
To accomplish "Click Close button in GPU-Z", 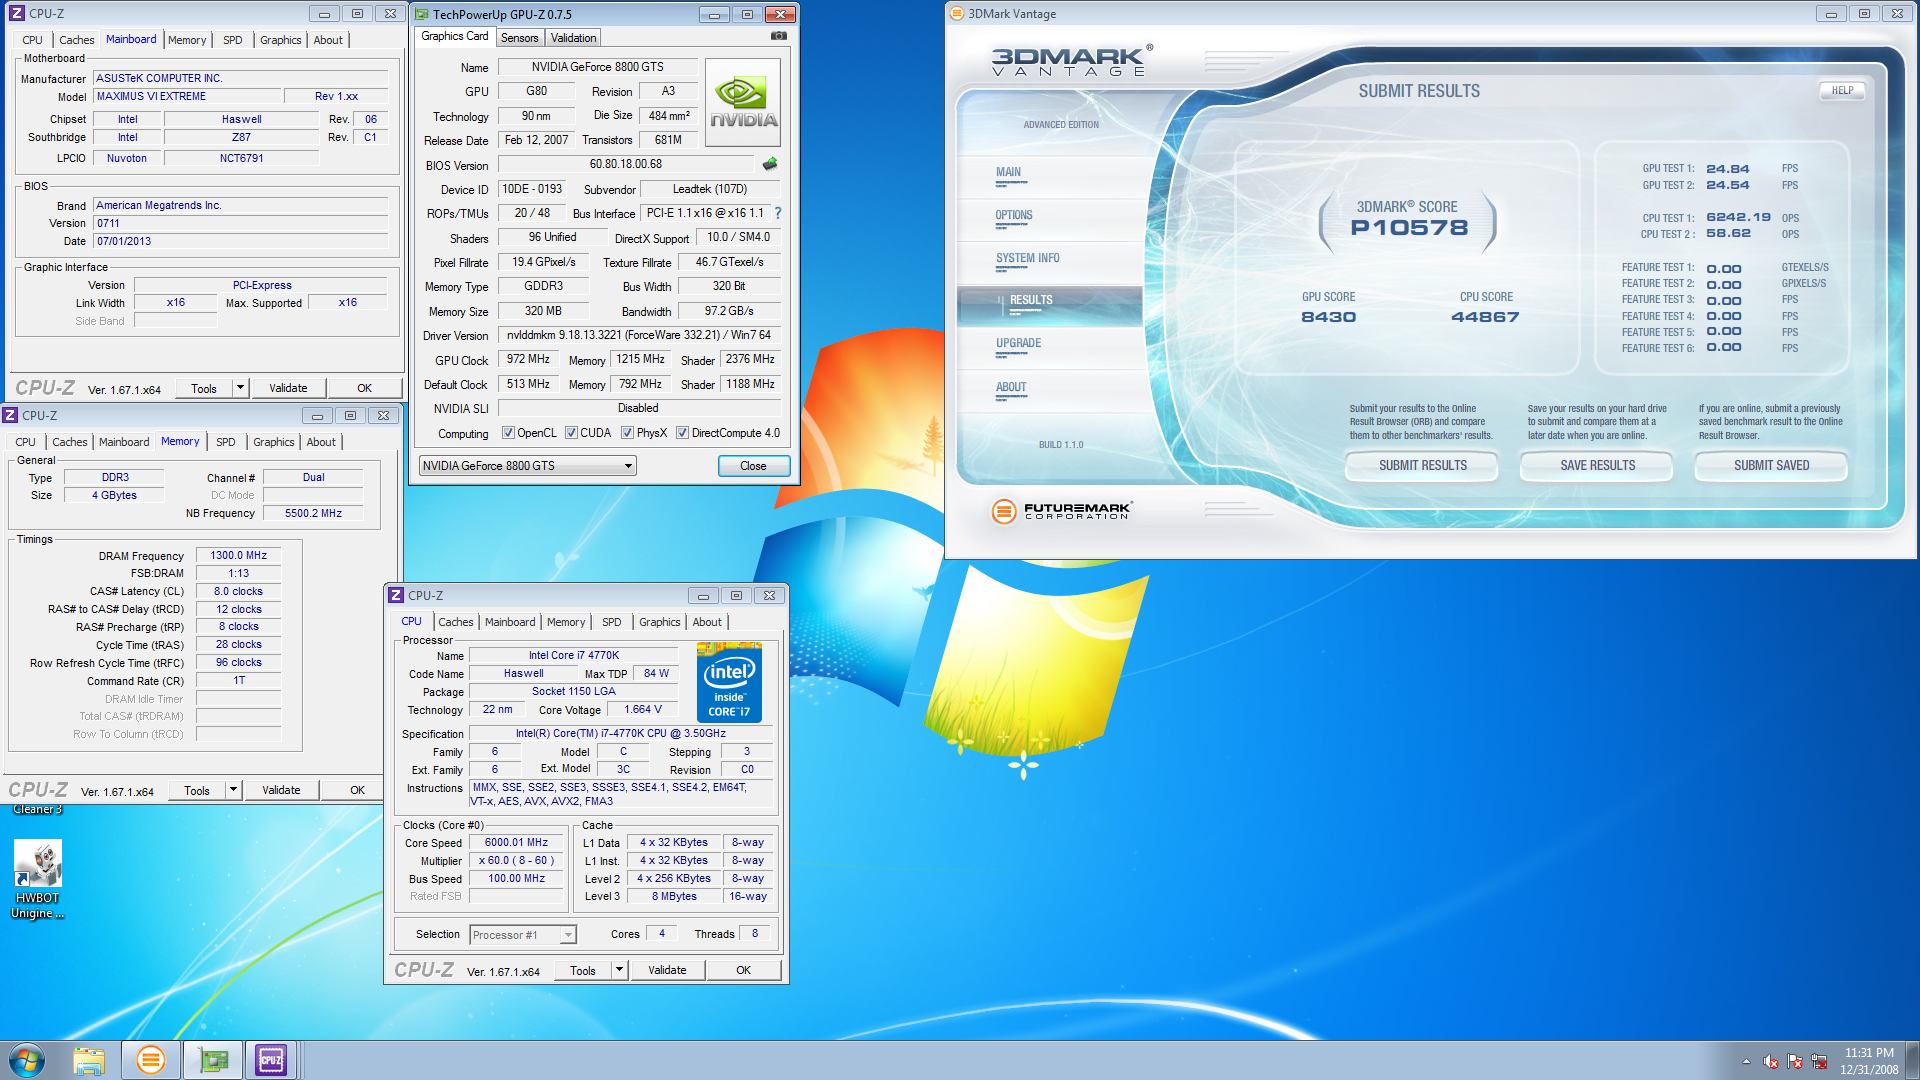I will (753, 466).
